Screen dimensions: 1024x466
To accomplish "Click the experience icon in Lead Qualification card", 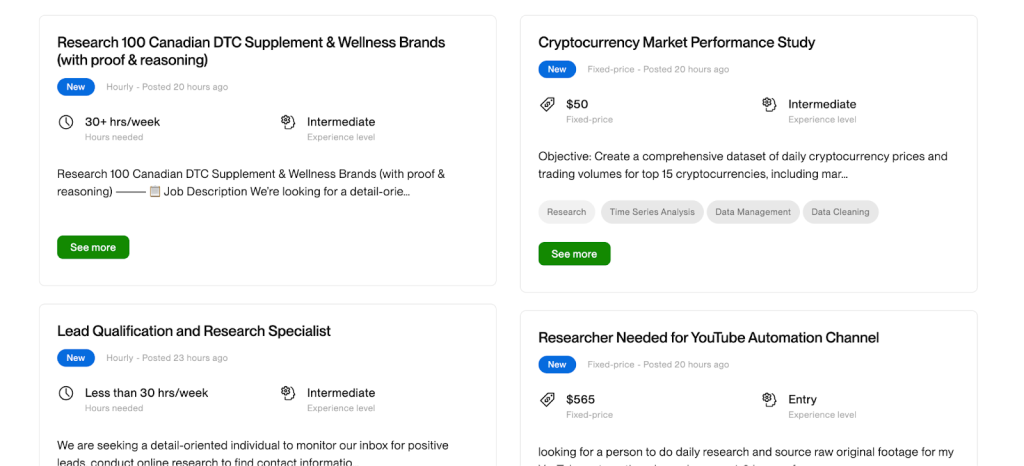I will click(288, 393).
